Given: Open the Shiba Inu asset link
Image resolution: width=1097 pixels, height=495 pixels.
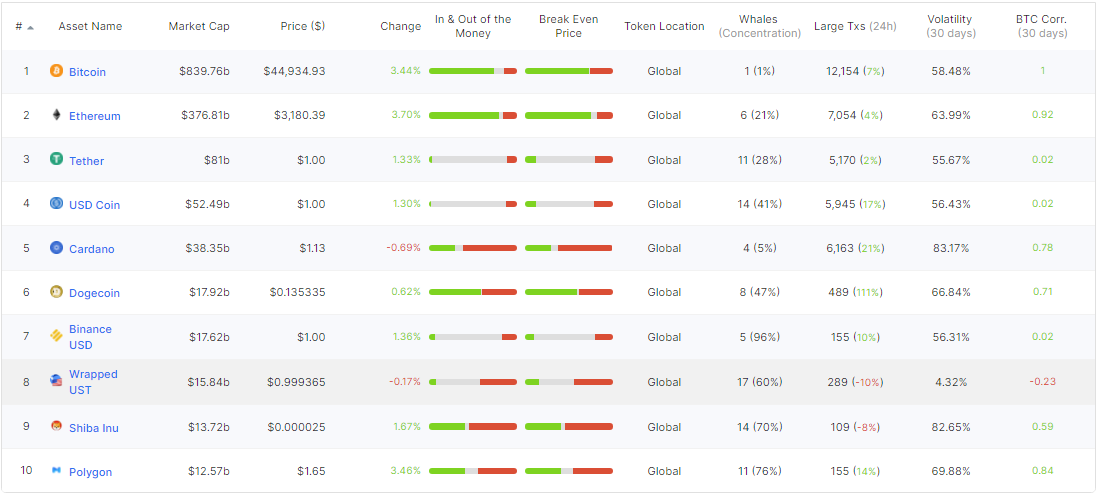Looking at the screenshot, I should point(94,428).
